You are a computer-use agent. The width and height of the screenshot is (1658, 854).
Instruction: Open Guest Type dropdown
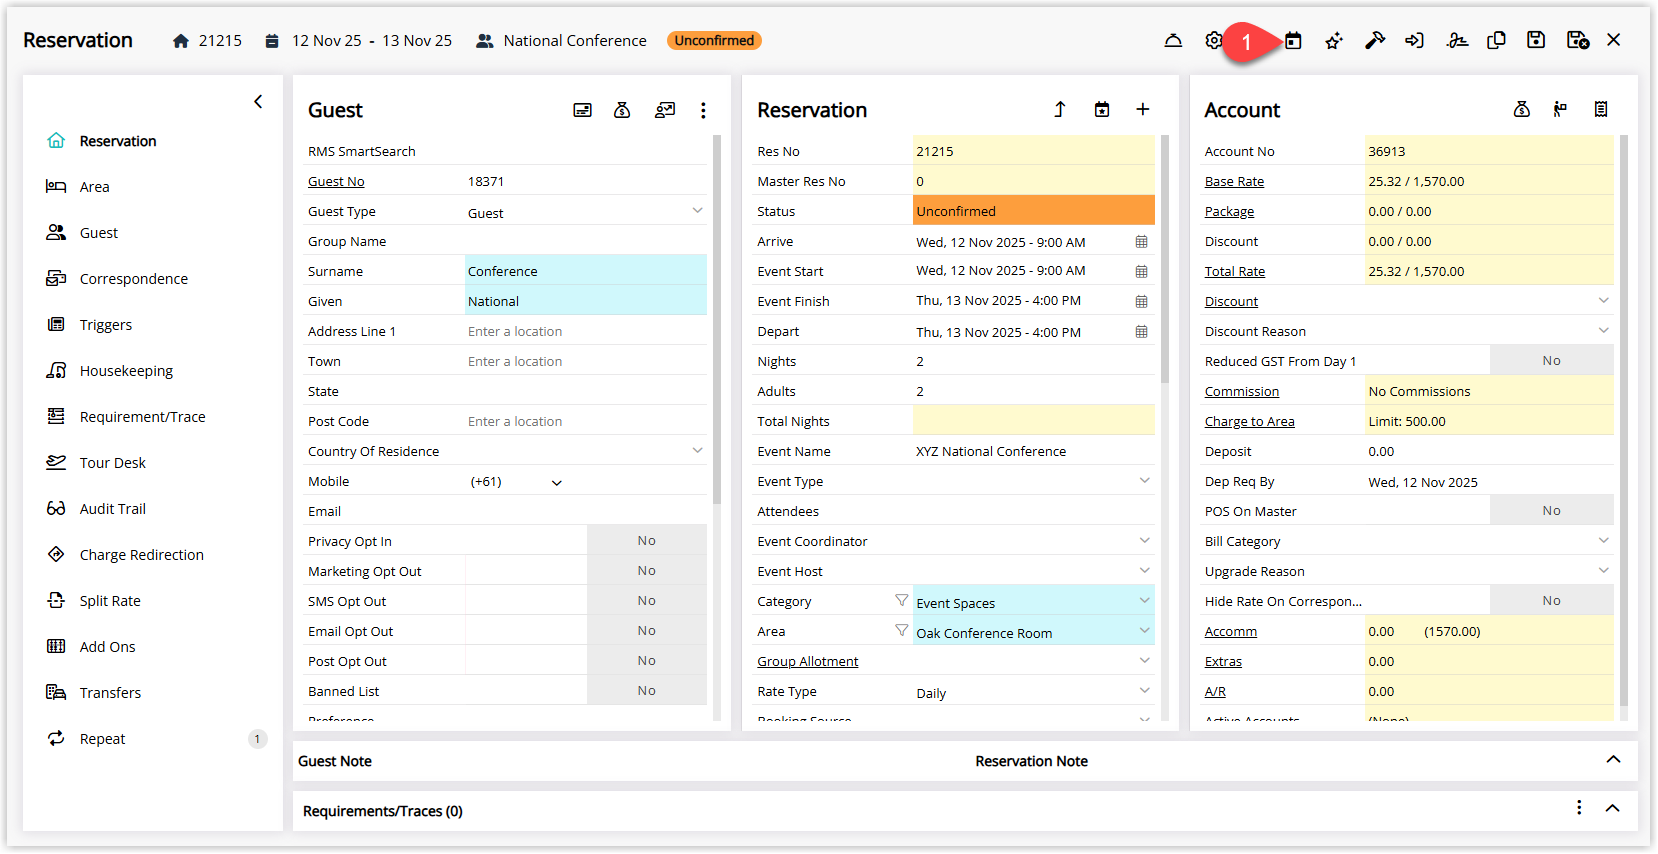(697, 211)
